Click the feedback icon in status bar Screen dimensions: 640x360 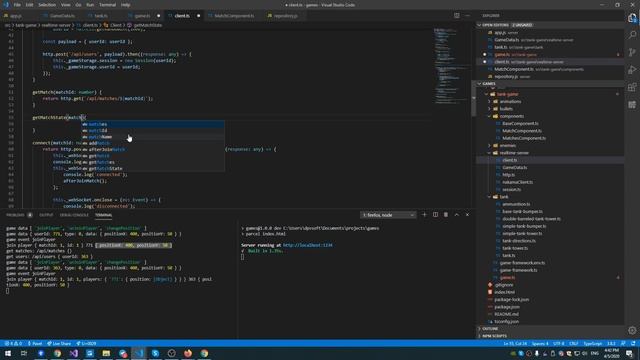[623, 344]
